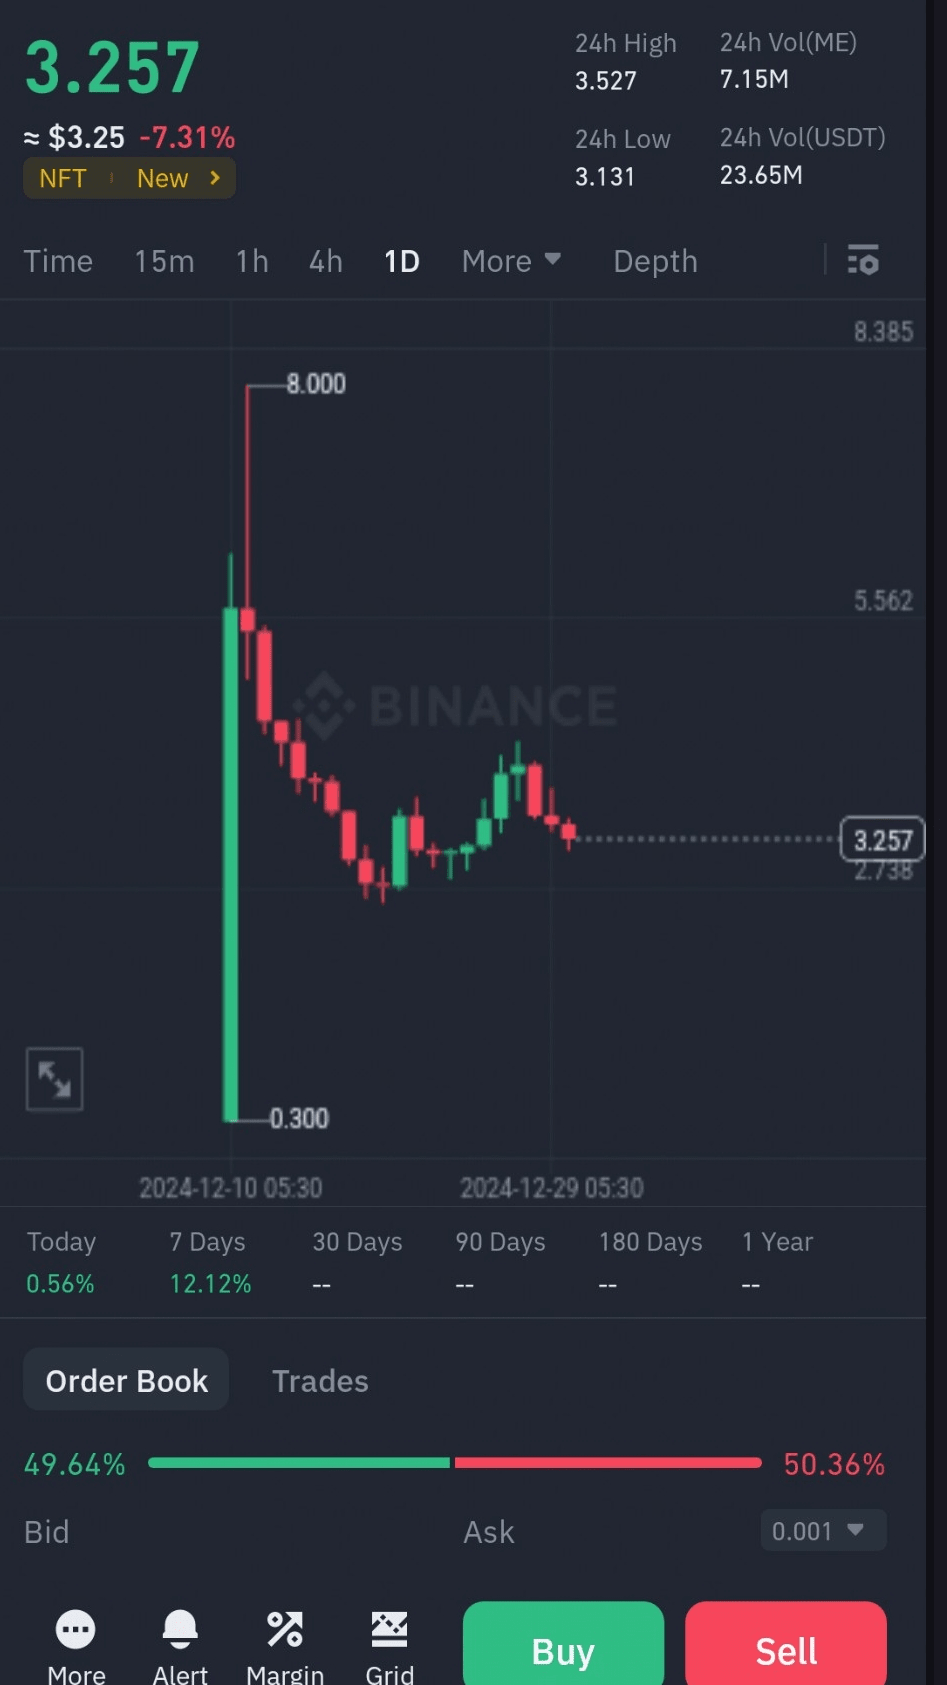Select the 15m timeframe
Screen dimensions: 947x1685
[164, 261]
